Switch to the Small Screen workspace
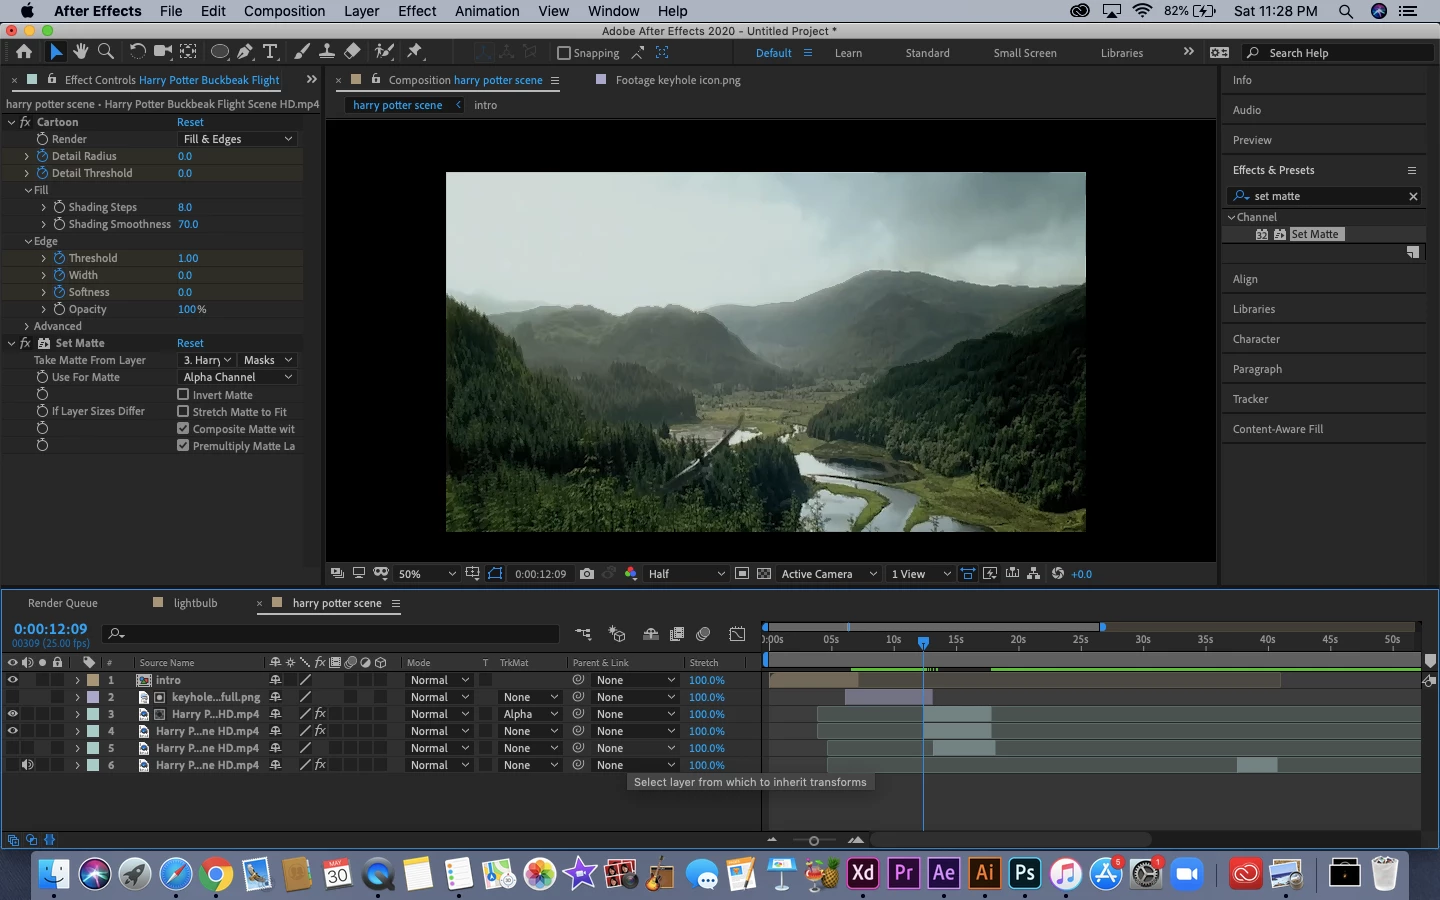Screen dimensions: 1440x900 (1025, 53)
